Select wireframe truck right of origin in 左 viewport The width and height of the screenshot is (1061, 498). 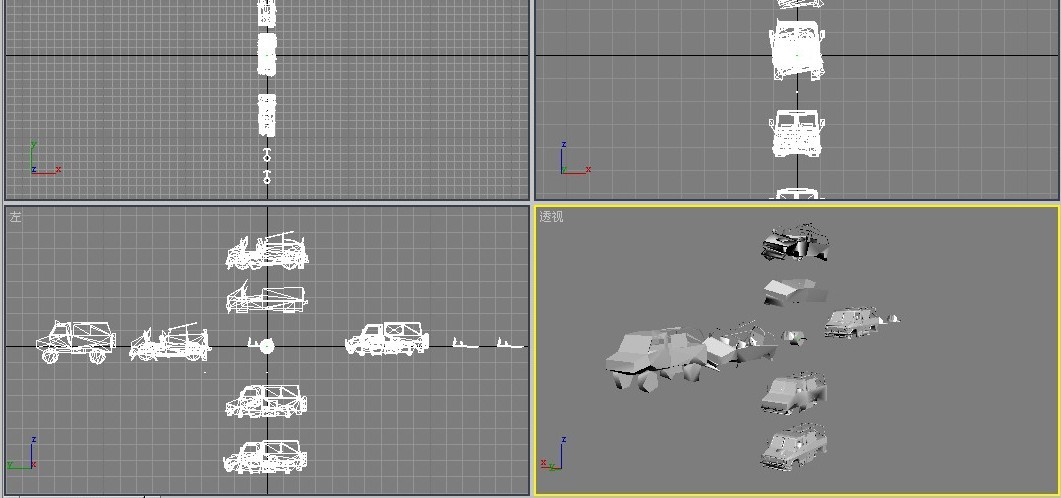(x=387, y=339)
